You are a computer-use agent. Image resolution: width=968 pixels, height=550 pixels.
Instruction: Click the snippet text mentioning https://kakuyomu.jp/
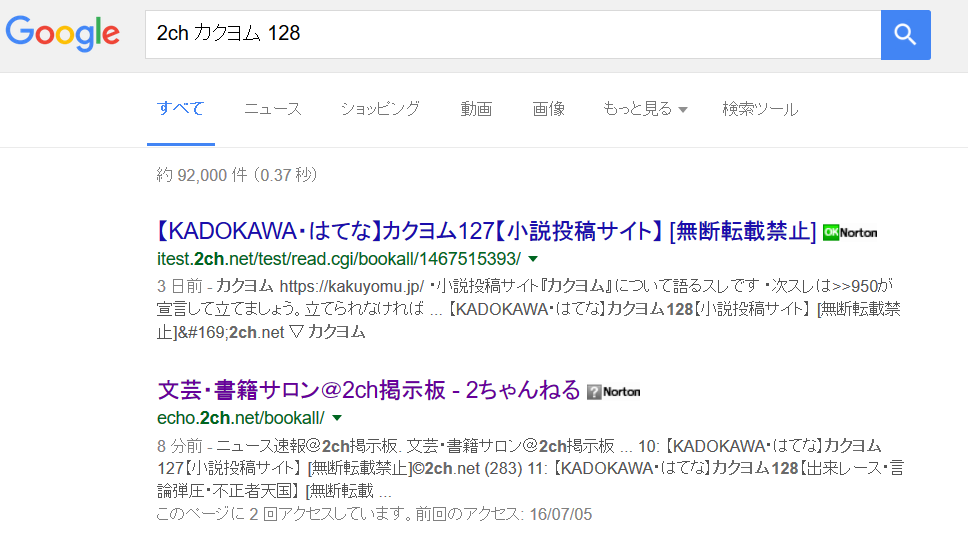point(528,309)
